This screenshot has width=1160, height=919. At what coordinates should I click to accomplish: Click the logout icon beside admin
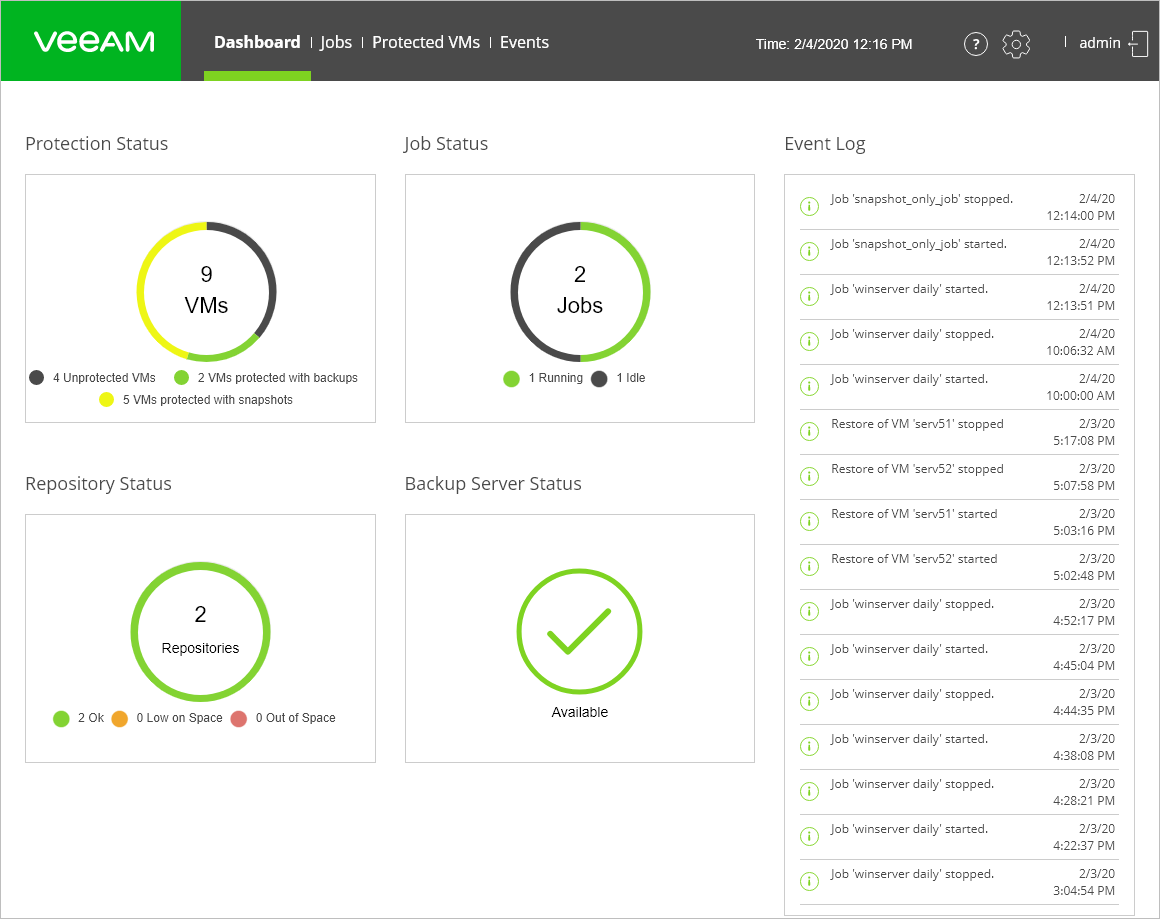coord(1138,44)
